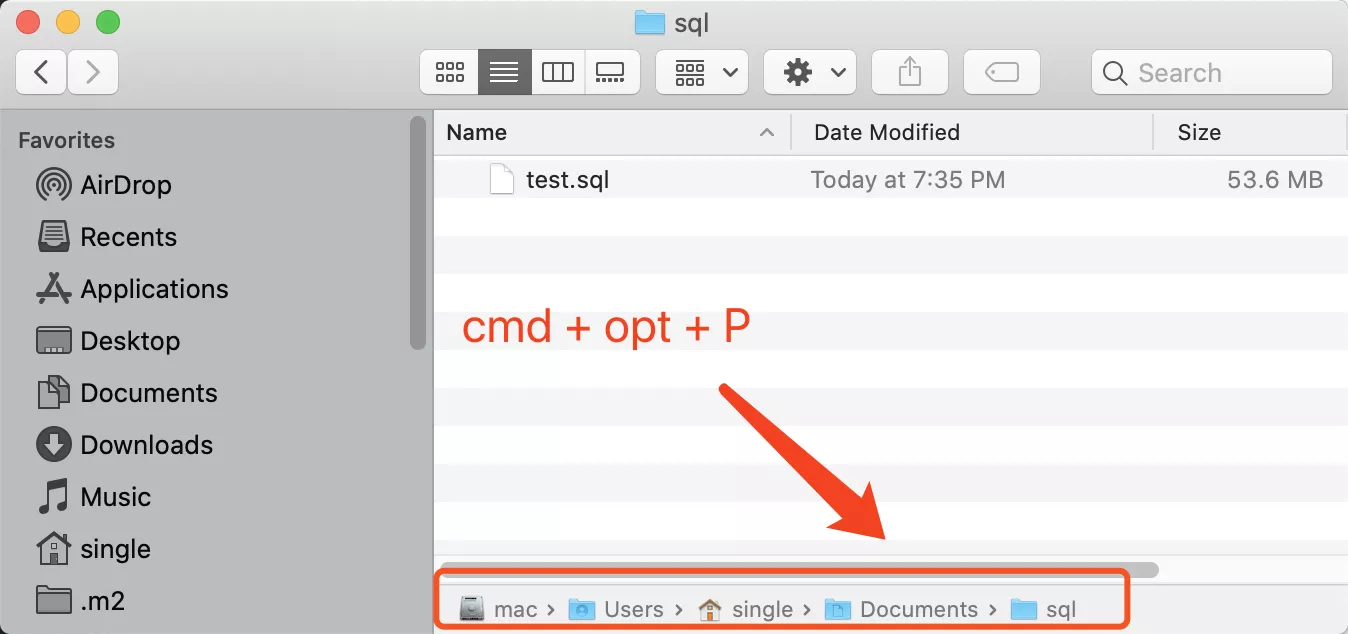Click the sql folder icon in title bar
The width and height of the screenshot is (1348, 634).
click(650, 22)
